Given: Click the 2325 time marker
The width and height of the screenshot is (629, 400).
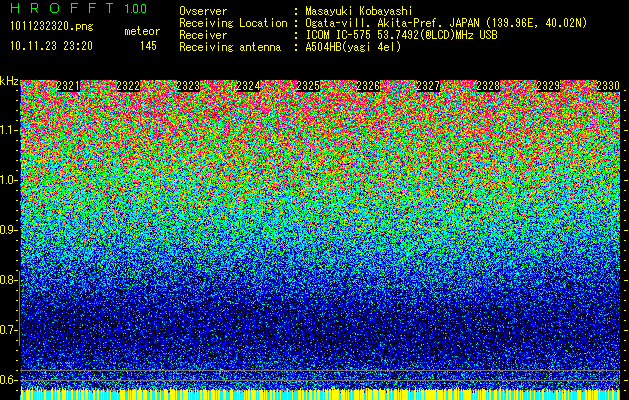Looking at the screenshot, I should point(308,86).
